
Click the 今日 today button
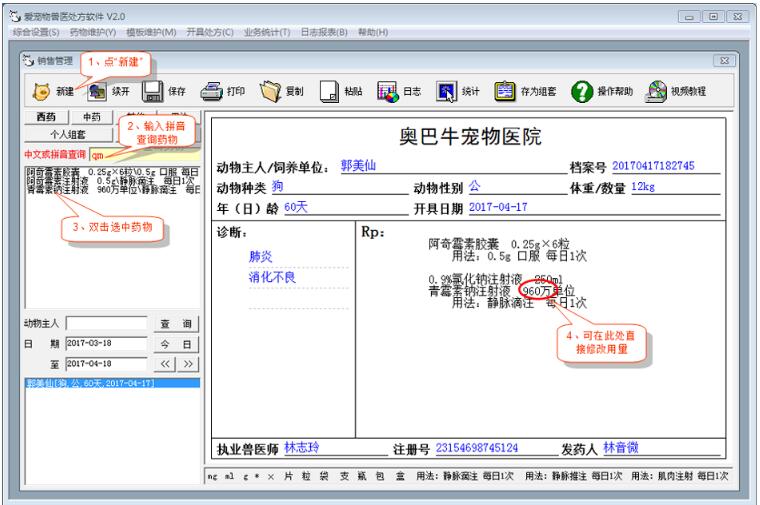pos(176,345)
